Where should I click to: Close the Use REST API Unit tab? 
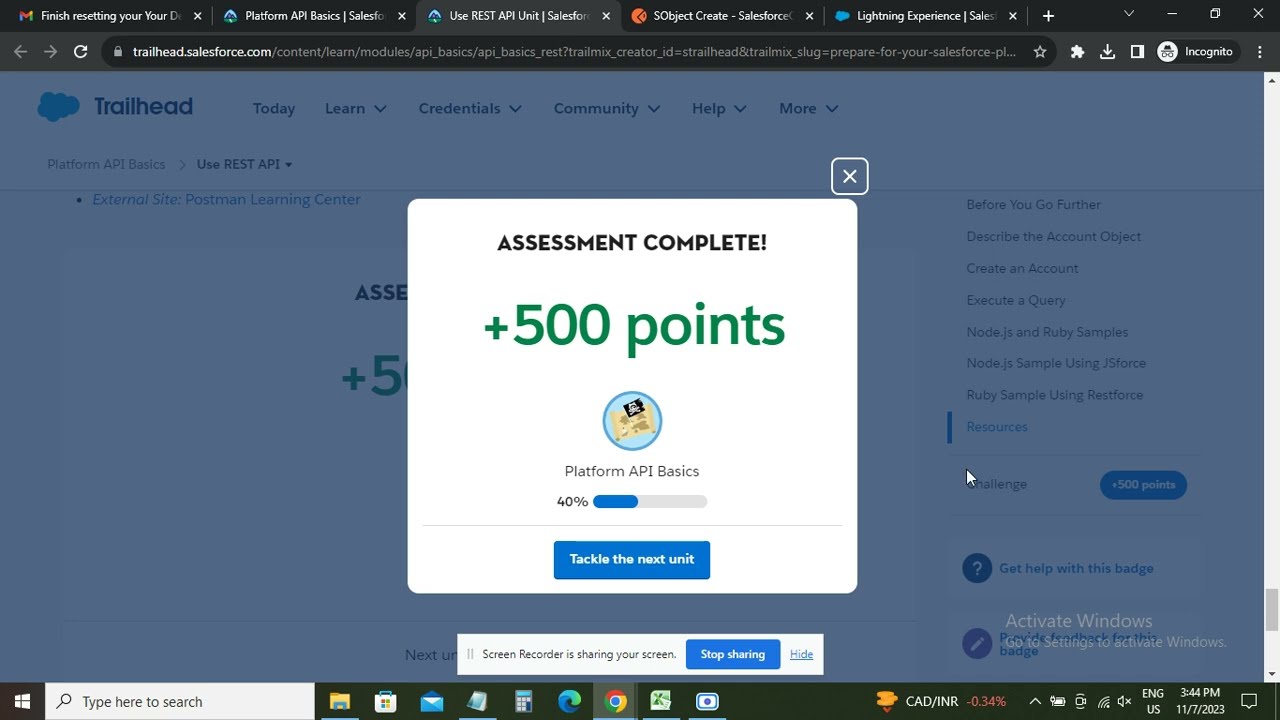click(605, 16)
